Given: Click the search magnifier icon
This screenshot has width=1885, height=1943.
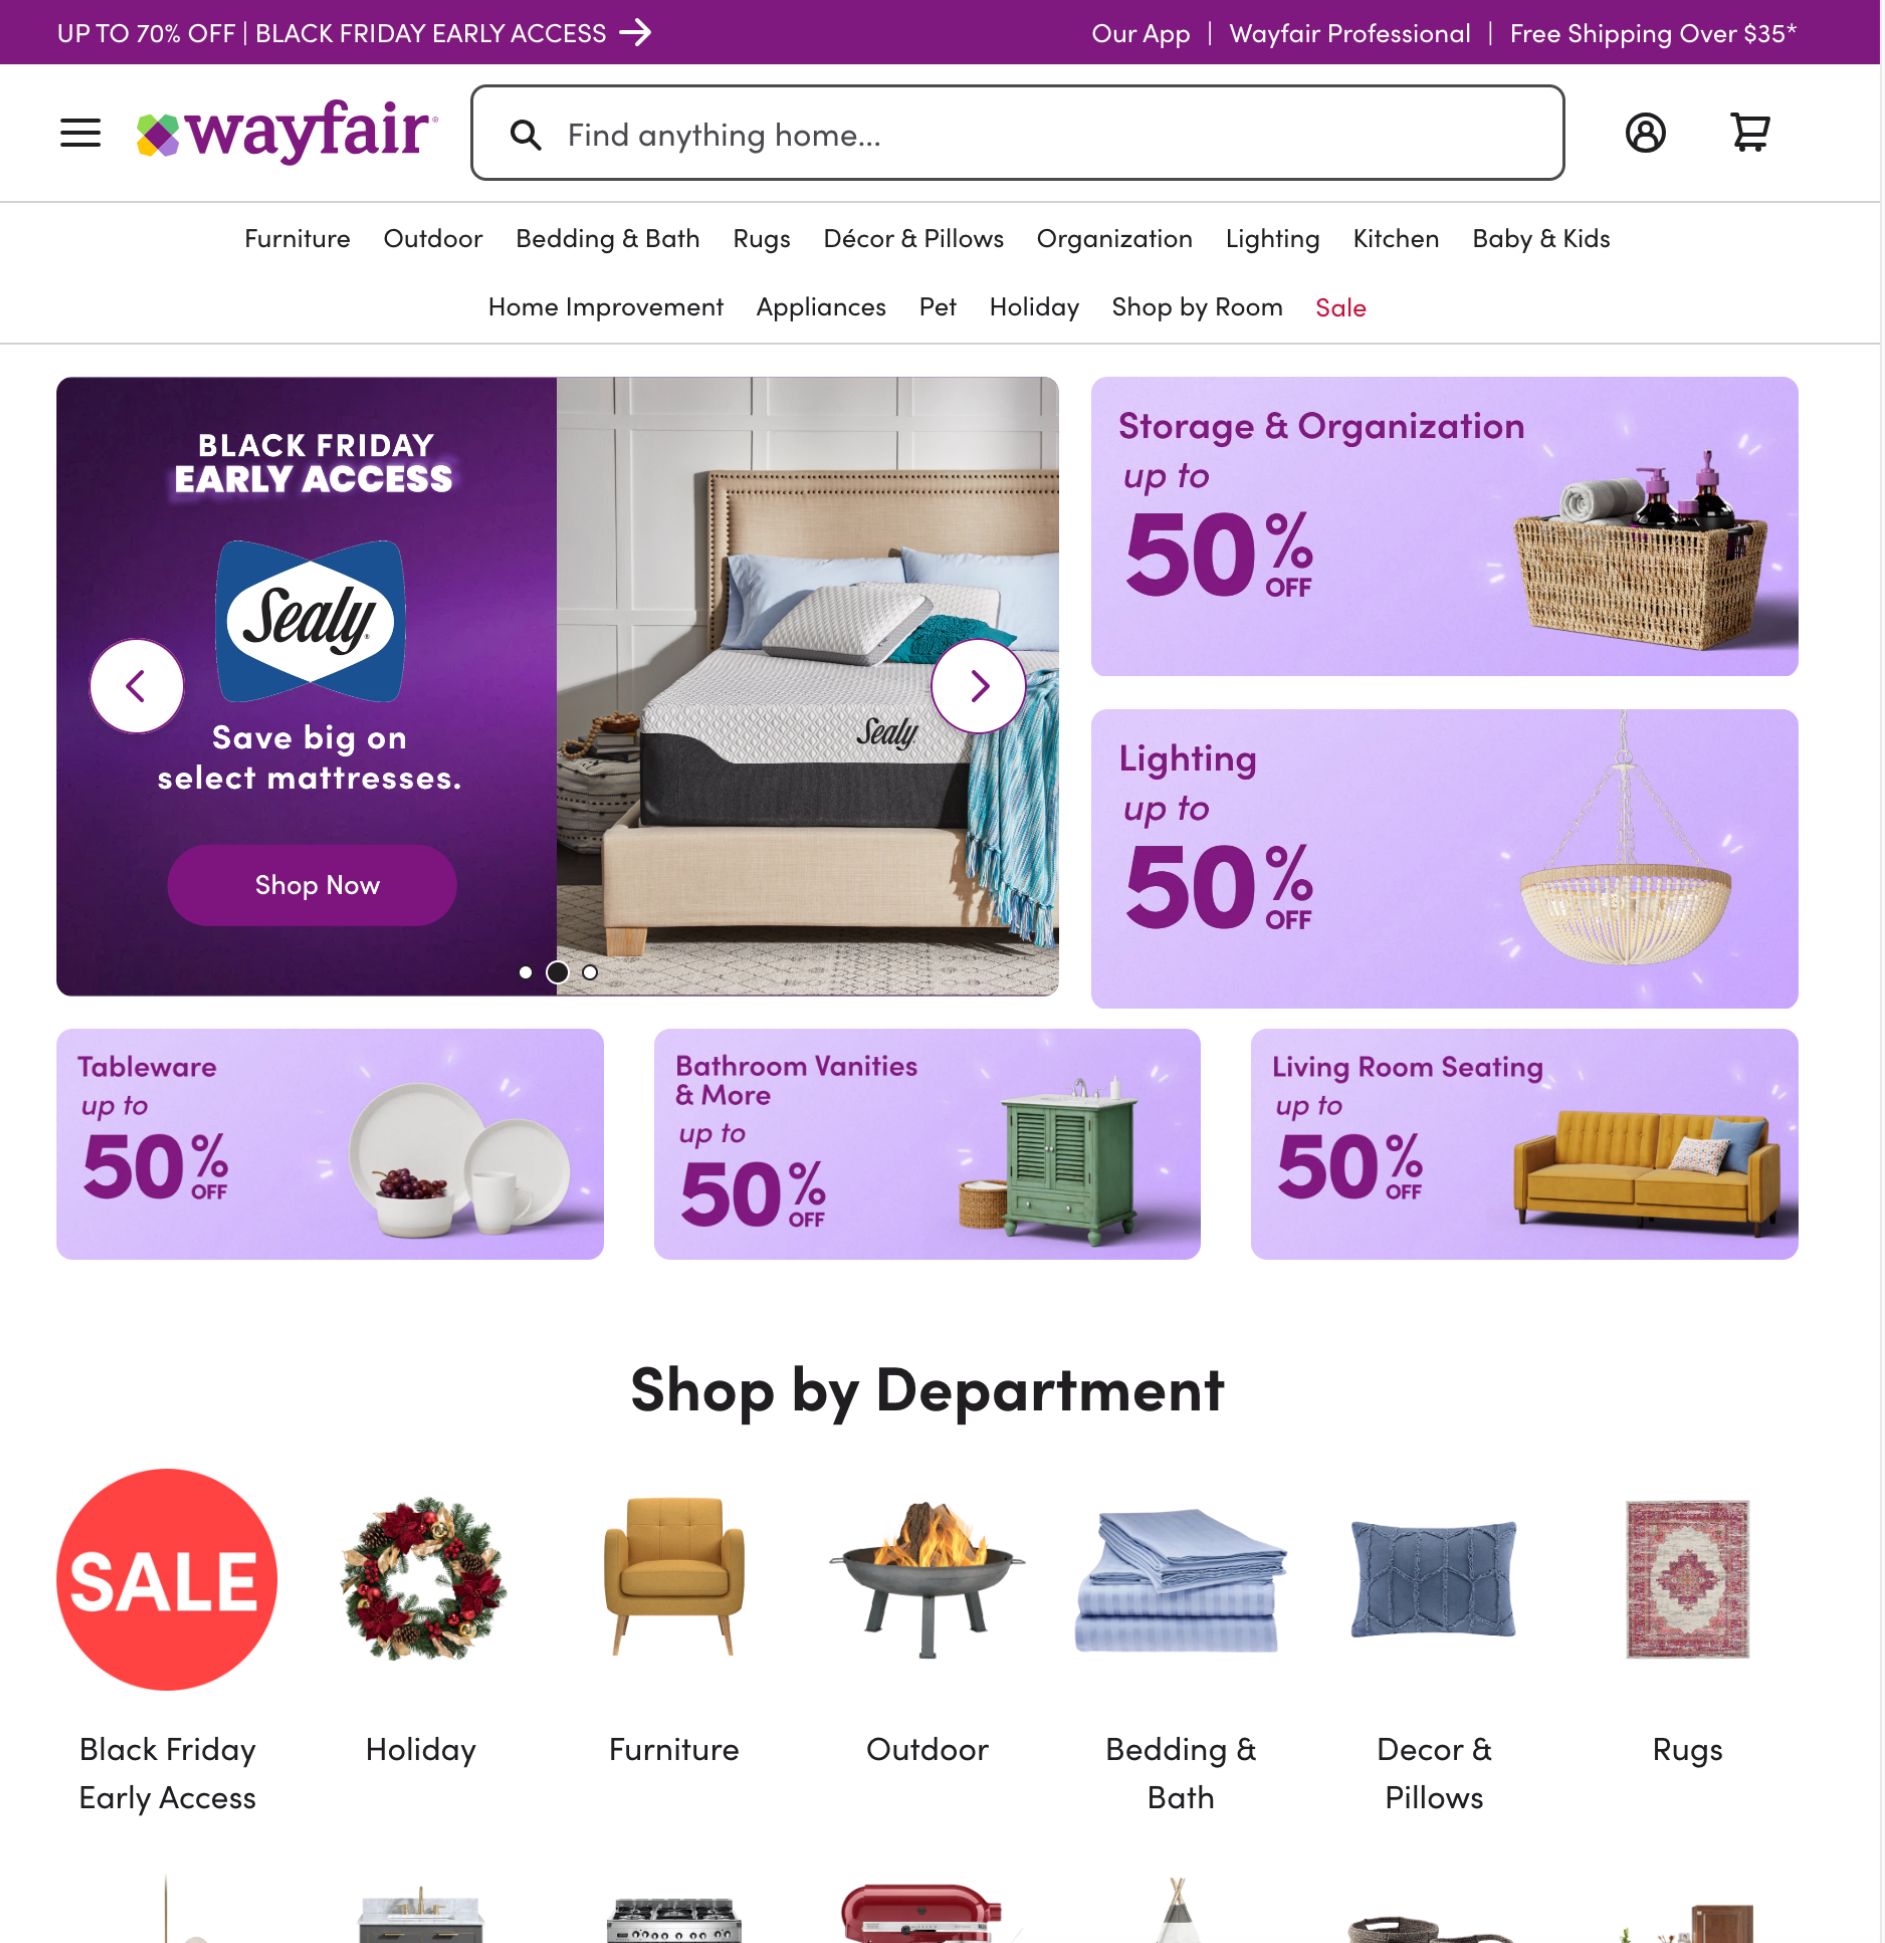Looking at the screenshot, I should click(x=526, y=135).
